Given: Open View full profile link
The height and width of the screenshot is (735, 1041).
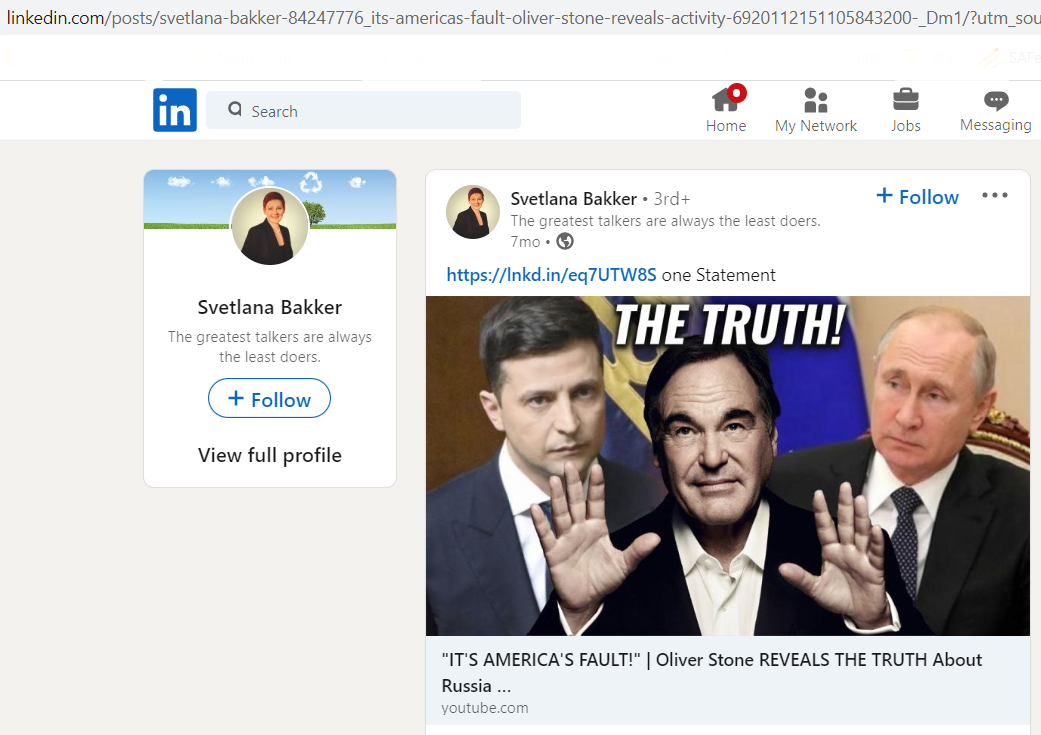Looking at the screenshot, I should coord(270,455).
